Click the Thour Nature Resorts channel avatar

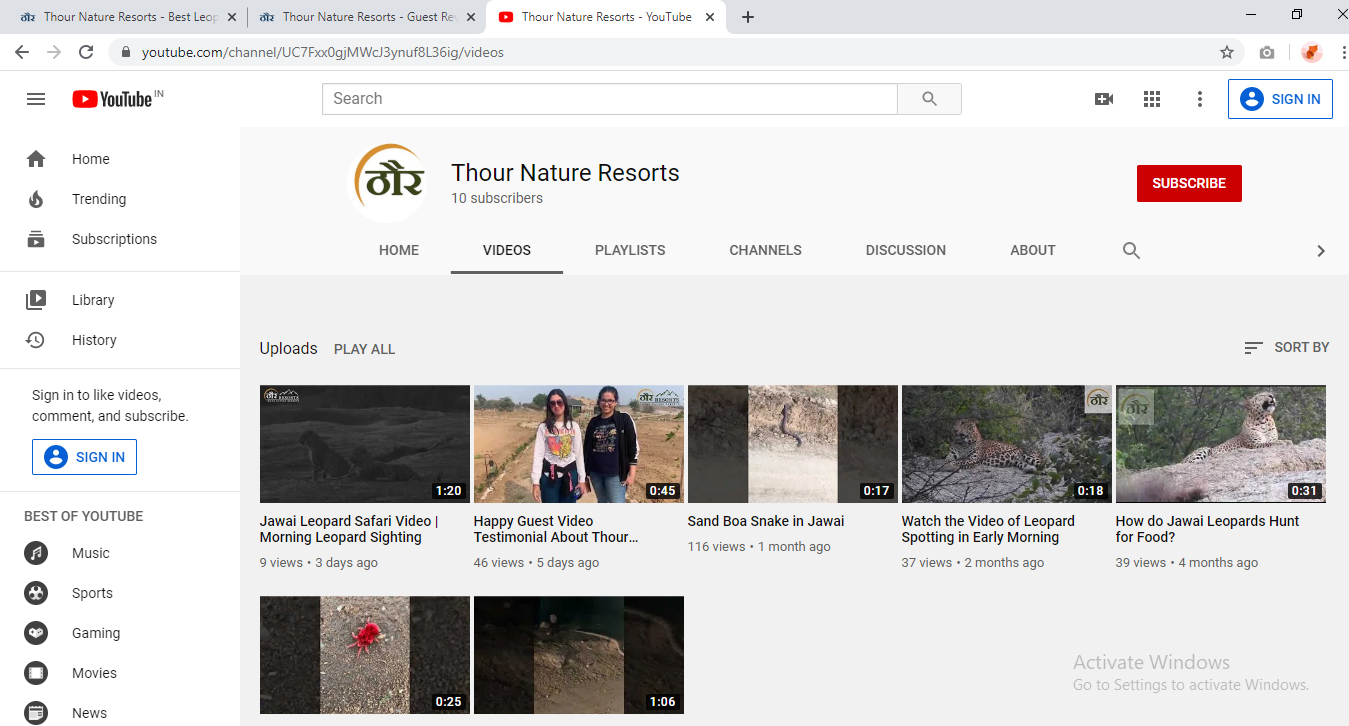[x=387, y=183]
